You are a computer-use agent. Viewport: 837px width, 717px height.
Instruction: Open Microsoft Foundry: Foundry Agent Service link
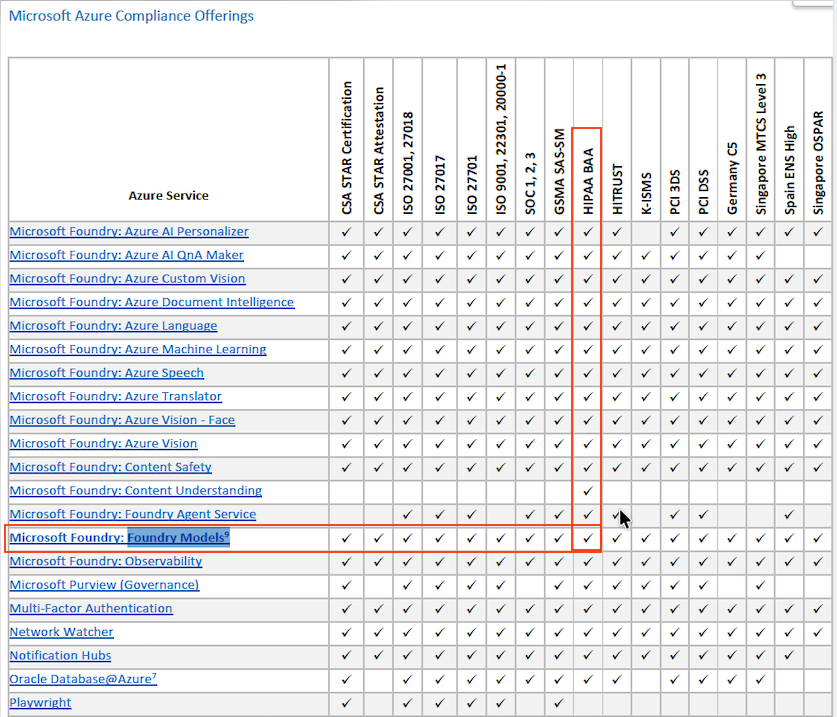click(133, 514)
